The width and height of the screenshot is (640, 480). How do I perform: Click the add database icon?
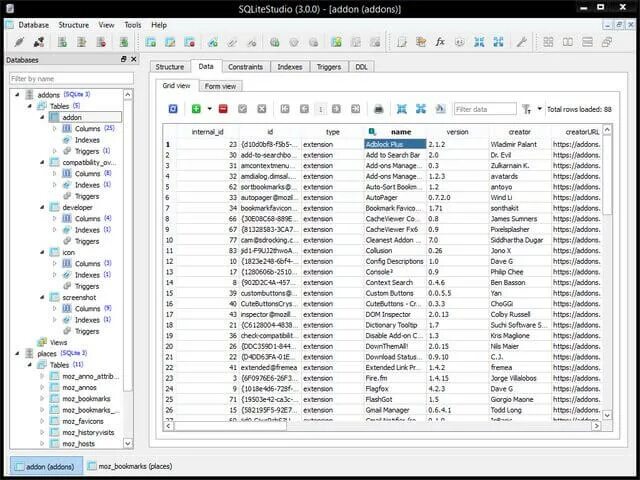pyautogui.click(x=62, y=42)
